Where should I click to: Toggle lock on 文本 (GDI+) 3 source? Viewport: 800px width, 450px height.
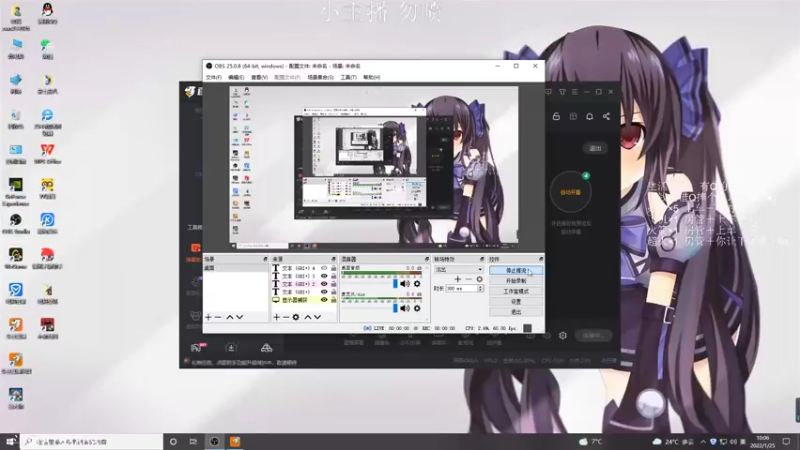click(x=334, y=276)
